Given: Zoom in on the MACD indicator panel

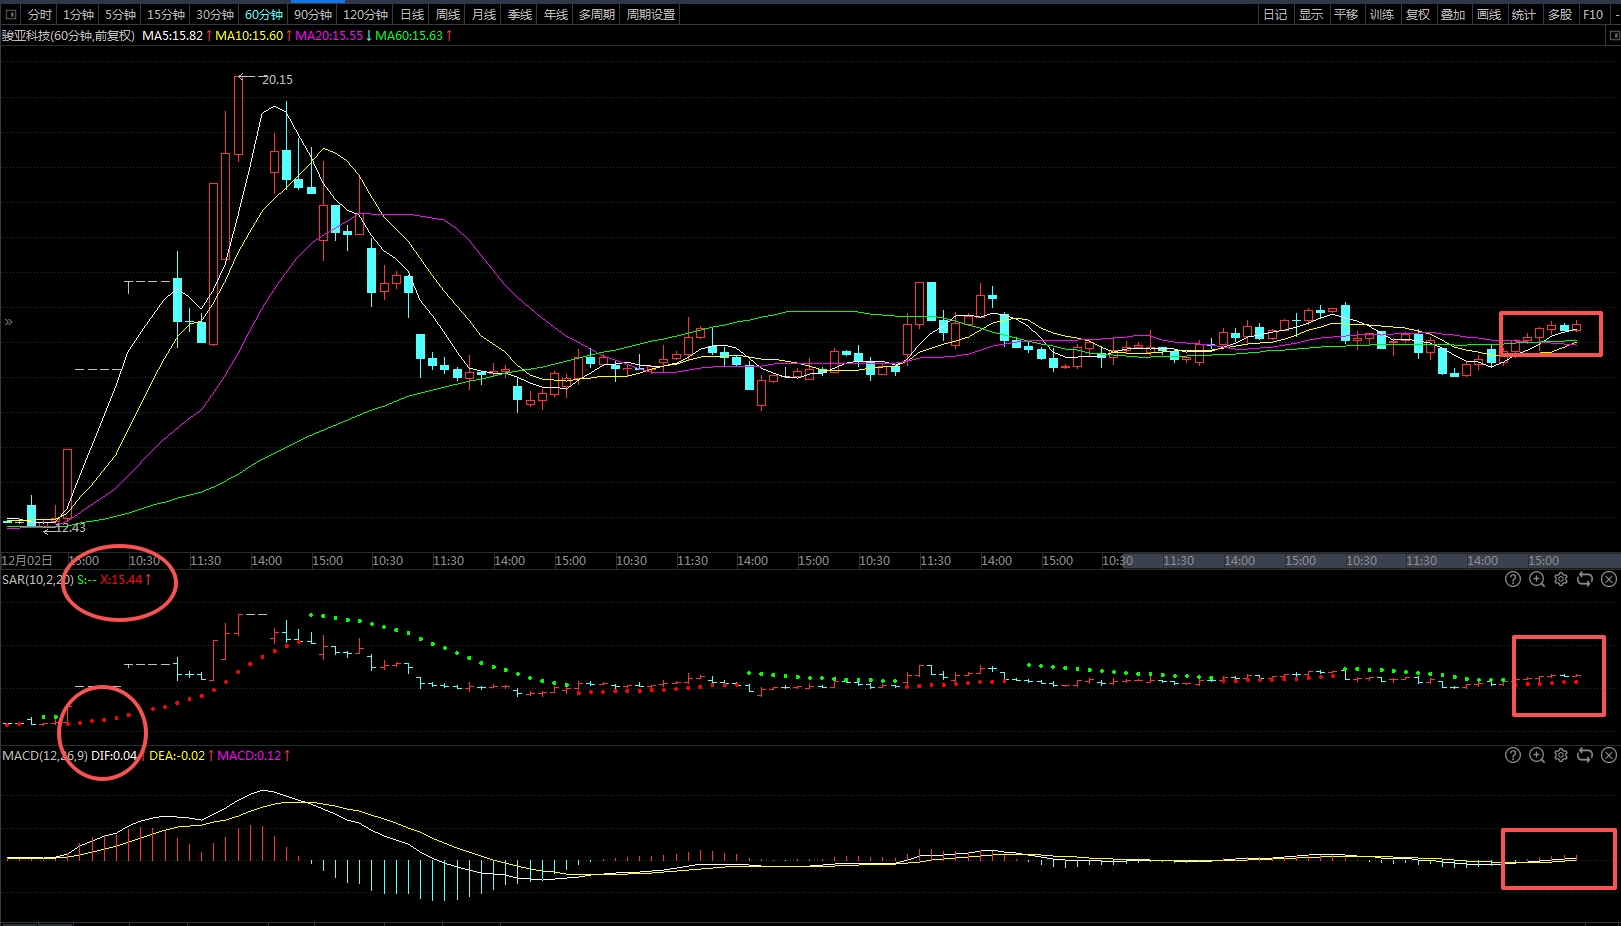Looking at the screenshot, I should pos(1537,755).
